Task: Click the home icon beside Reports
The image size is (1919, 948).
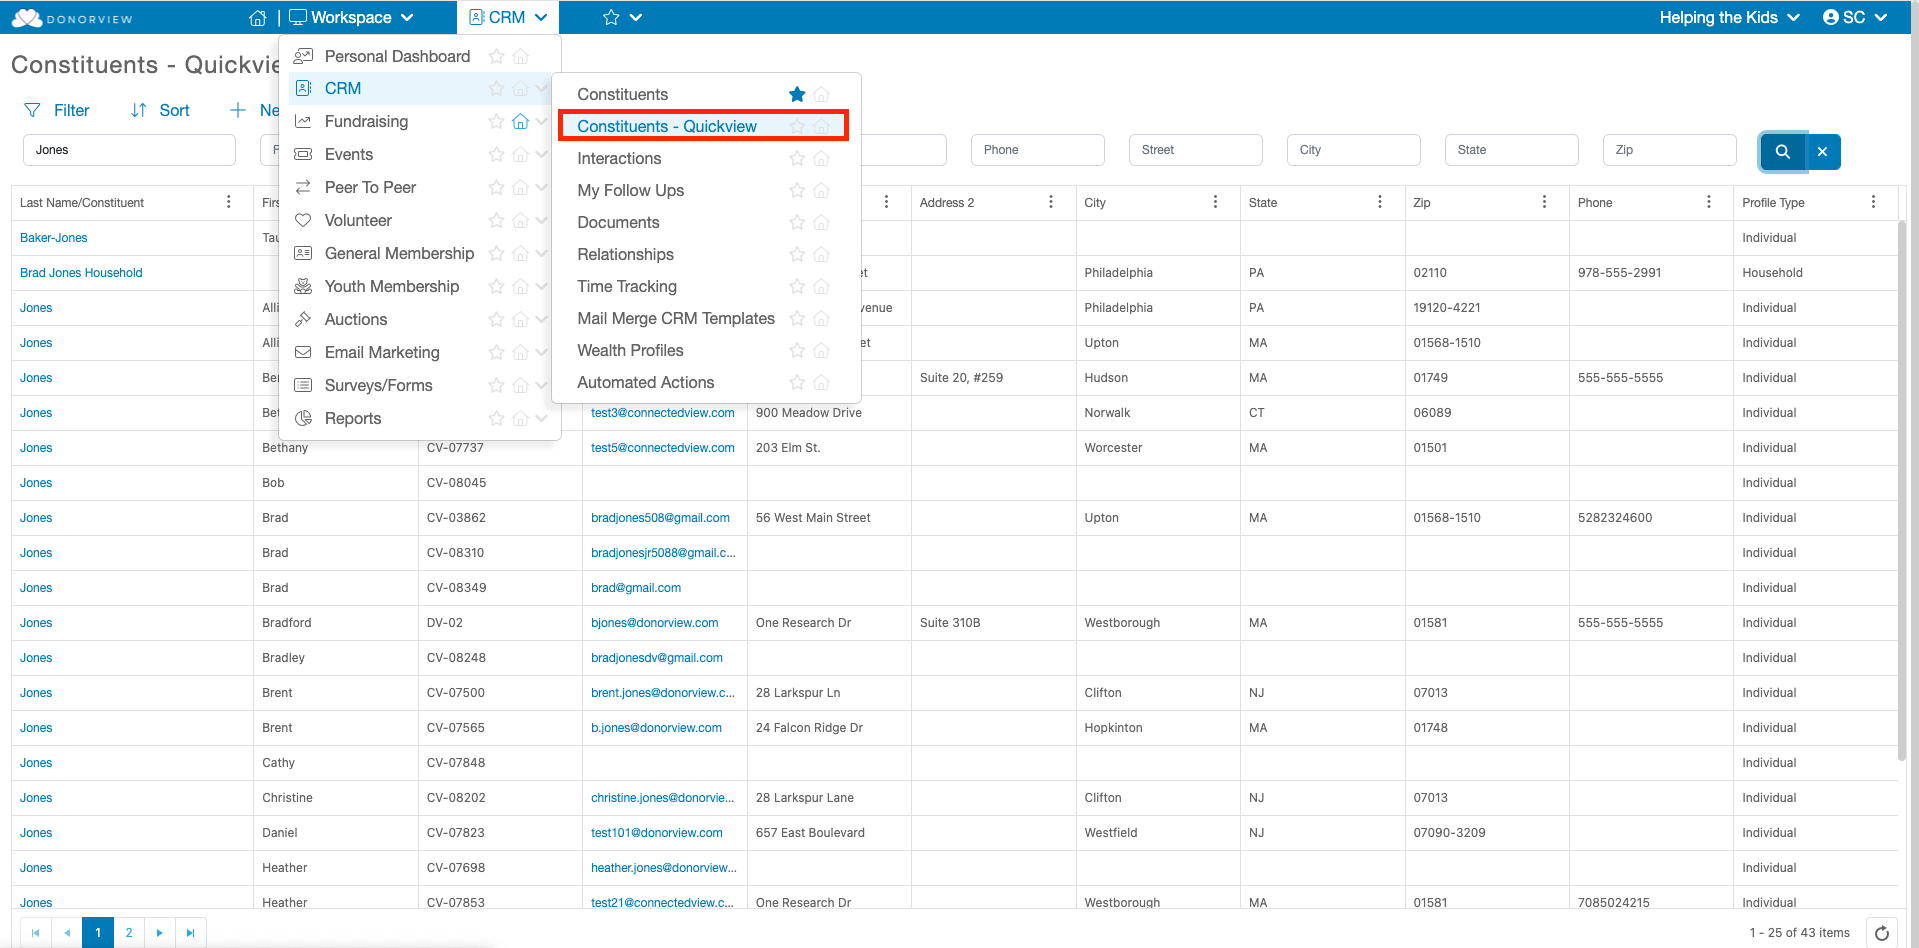Action: (520, 419)
